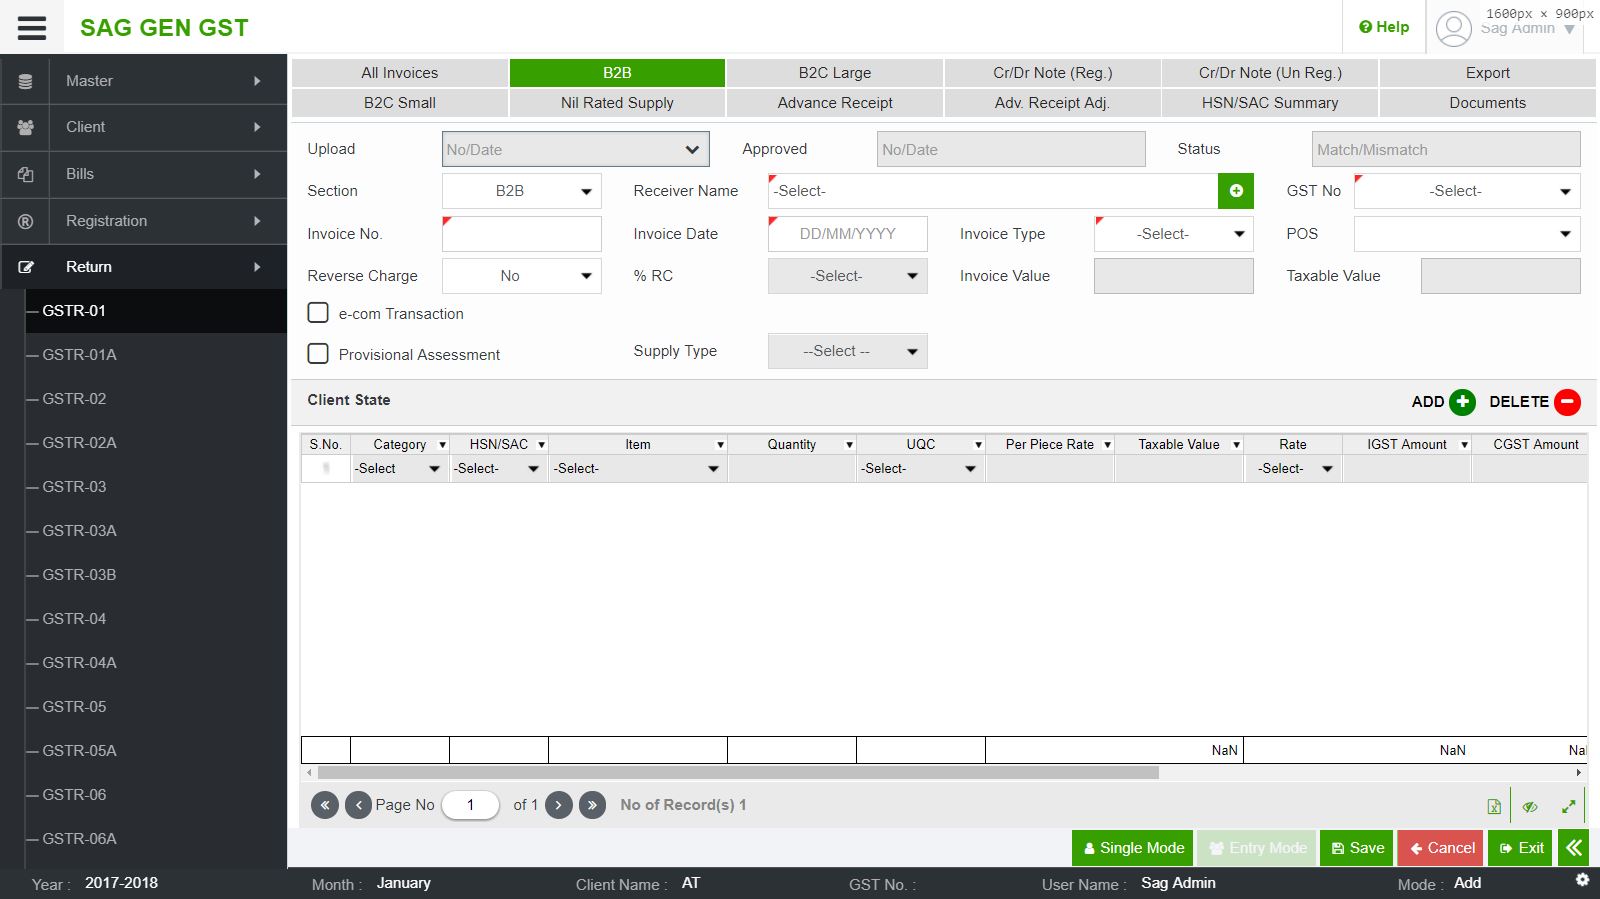Click the Sag Admin user avatar icon
Image resolution: width=1600 pixels, height=899 pixels.
(1454, 28)
